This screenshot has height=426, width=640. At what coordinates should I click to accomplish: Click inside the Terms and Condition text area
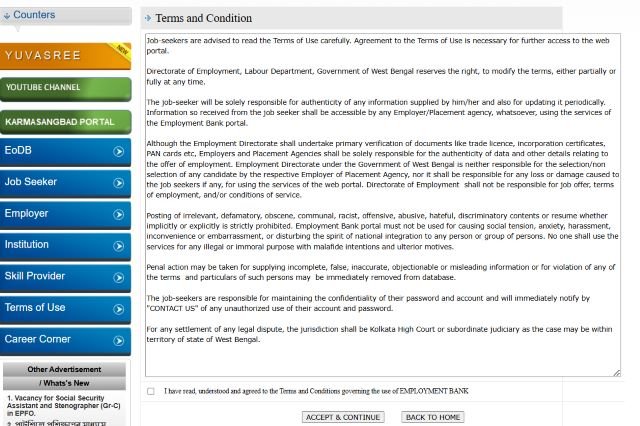(x=383, y=205)
